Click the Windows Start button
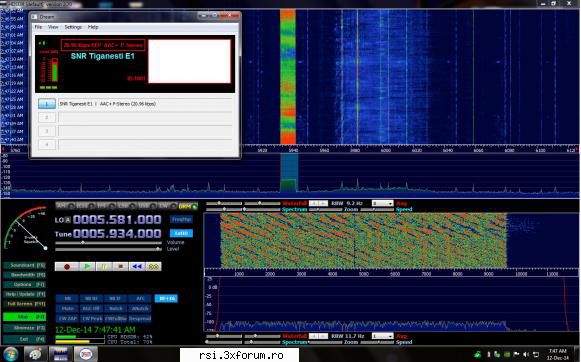Screen dimensions: 581x362 pos(10,355)
